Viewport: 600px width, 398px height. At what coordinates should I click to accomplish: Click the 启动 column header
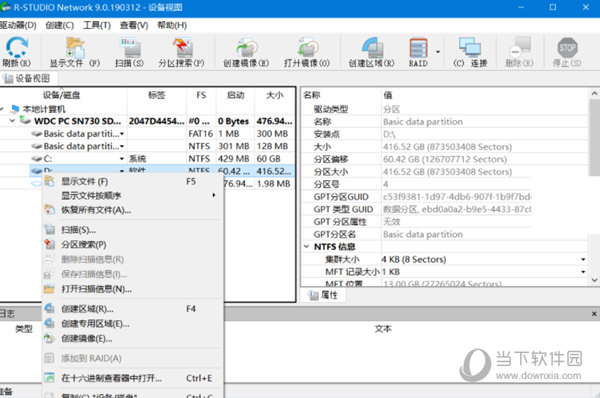point(235,95)
